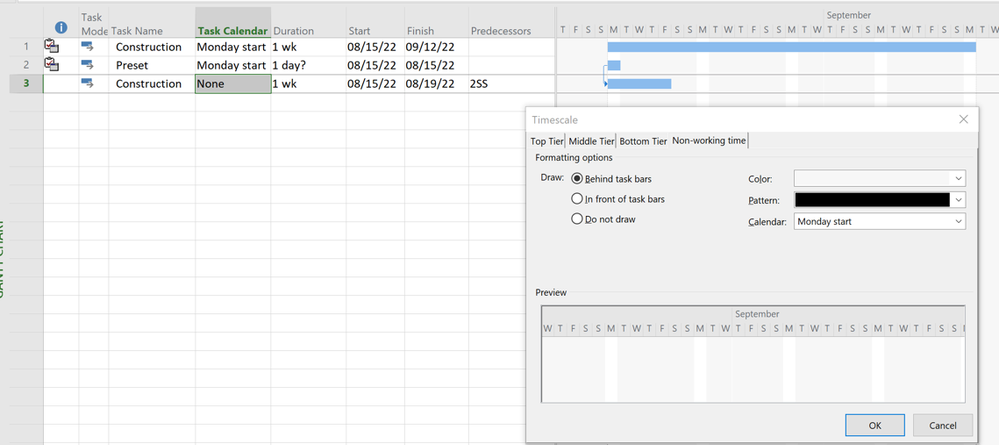The height and width of the screenshot is (445, 999).
Task: Click Monday start calendar cell in row 1
Action: 233,47
